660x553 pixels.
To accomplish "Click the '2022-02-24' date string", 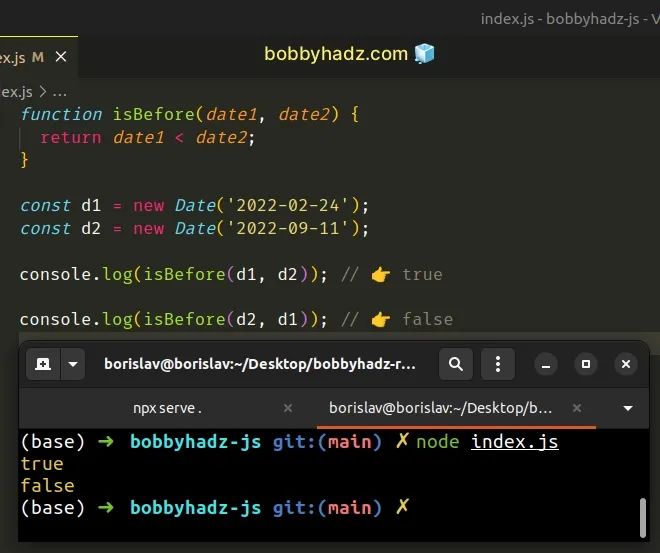I will tap(287, 205).
